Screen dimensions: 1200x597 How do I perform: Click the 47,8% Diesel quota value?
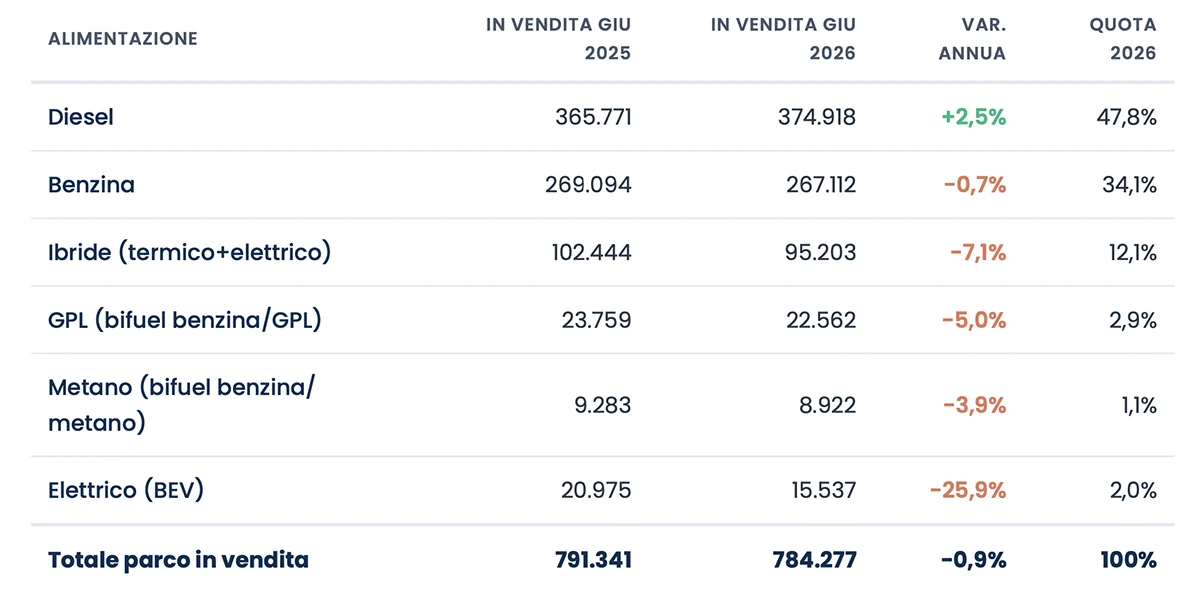point(1127,117)
